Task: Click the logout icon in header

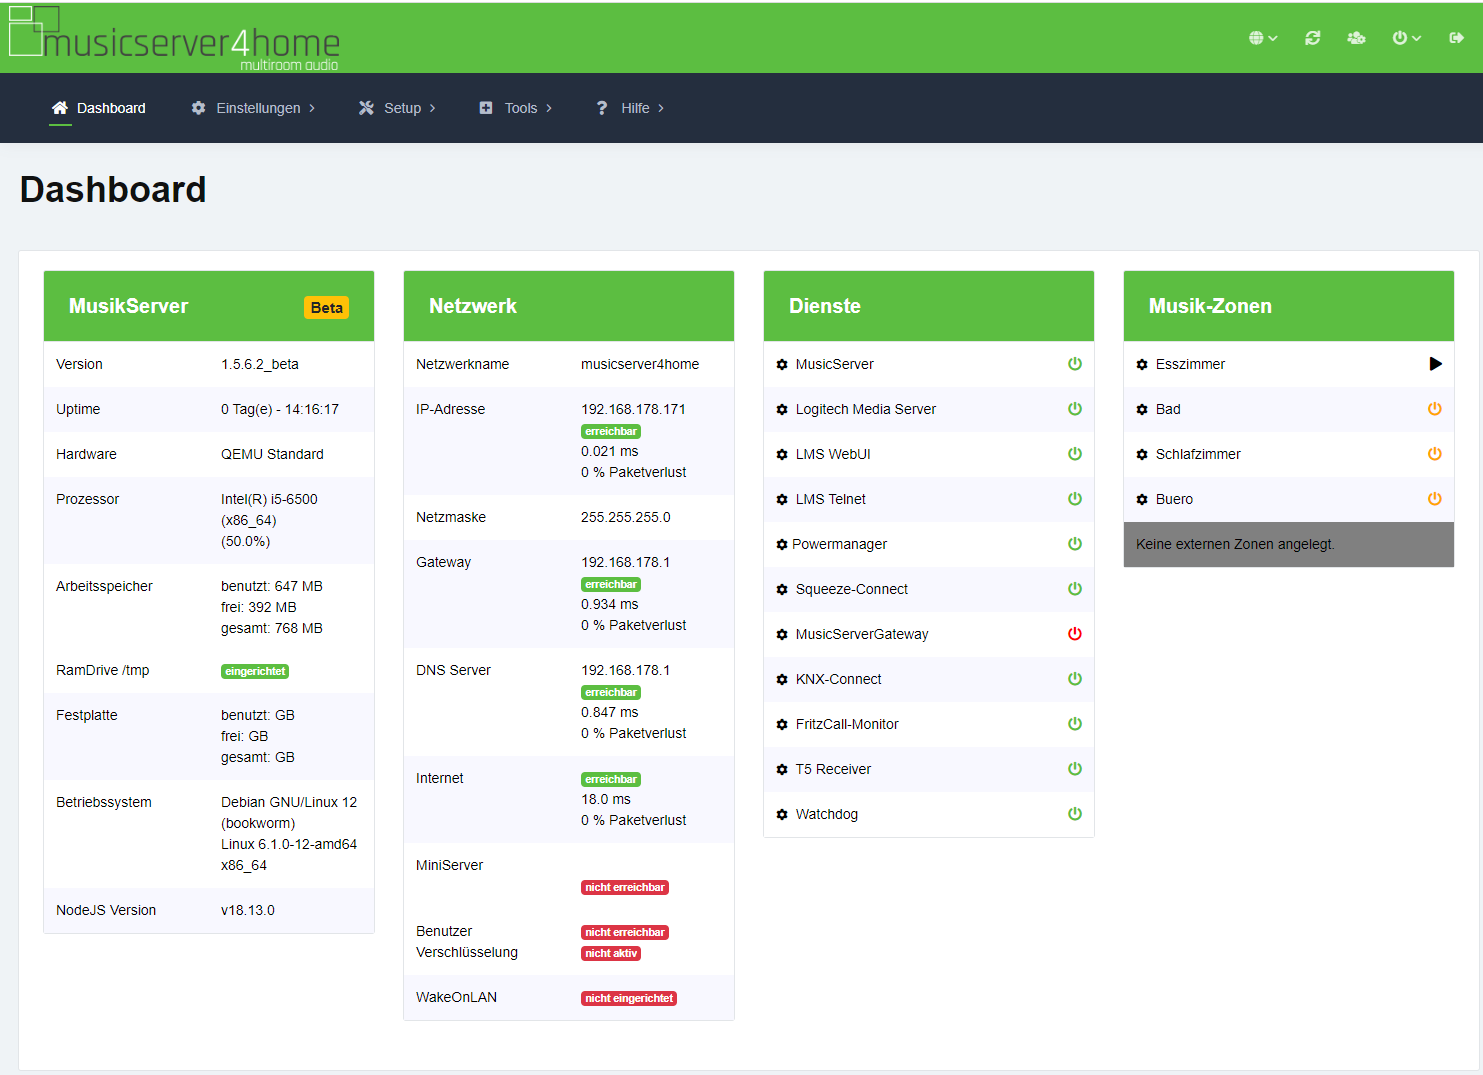Action: tap(1456, 38)
